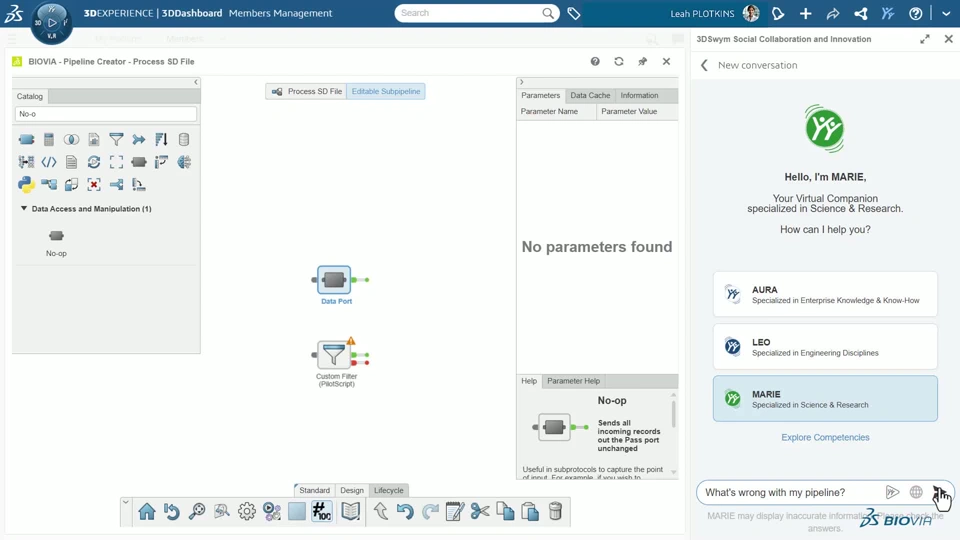The width and height of the screenshot is (960, 540).
Task: Open settings gear in the bottom toolbar
Action: pyautogui.click(x=247, y=511)
